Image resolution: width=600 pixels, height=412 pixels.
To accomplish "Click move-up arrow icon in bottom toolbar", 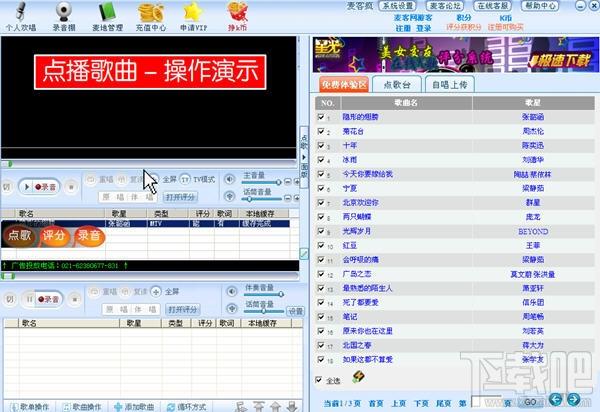I will [x=276, y=407].
